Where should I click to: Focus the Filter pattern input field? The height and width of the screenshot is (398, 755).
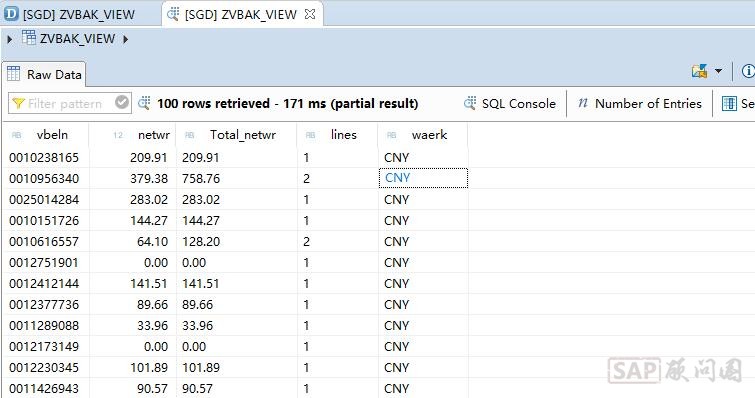70,103
